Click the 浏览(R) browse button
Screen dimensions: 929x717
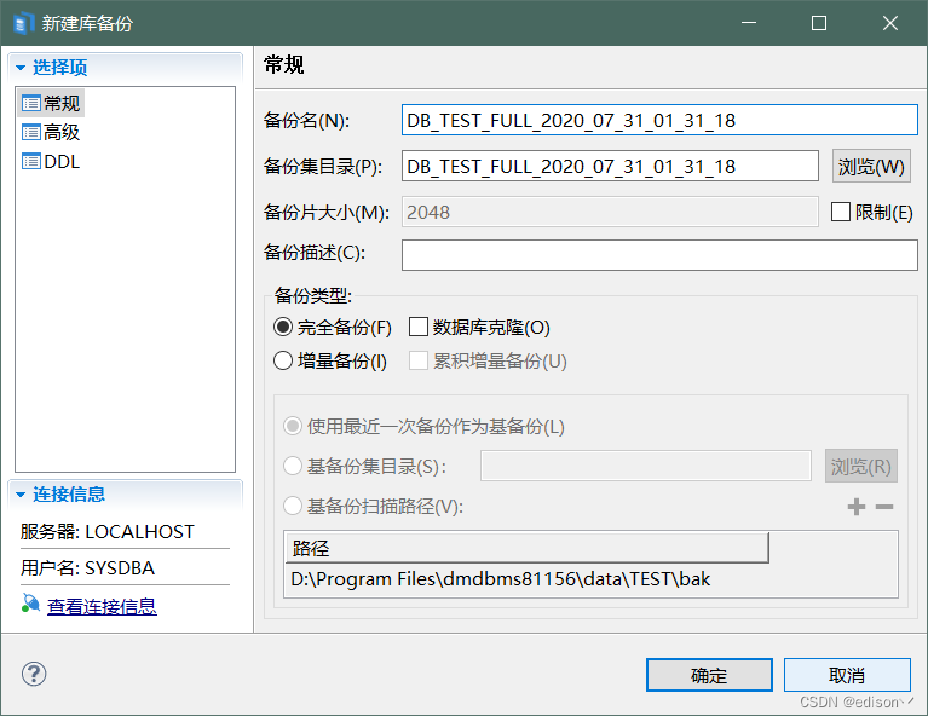[861, 466]
